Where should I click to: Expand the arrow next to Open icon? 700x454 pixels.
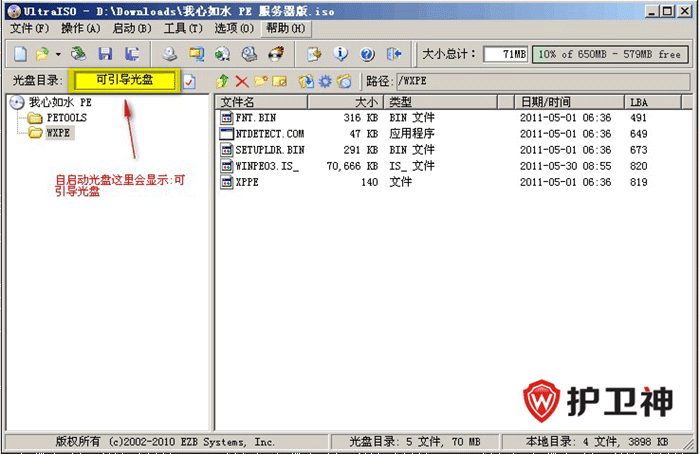(x=58, y=54)
